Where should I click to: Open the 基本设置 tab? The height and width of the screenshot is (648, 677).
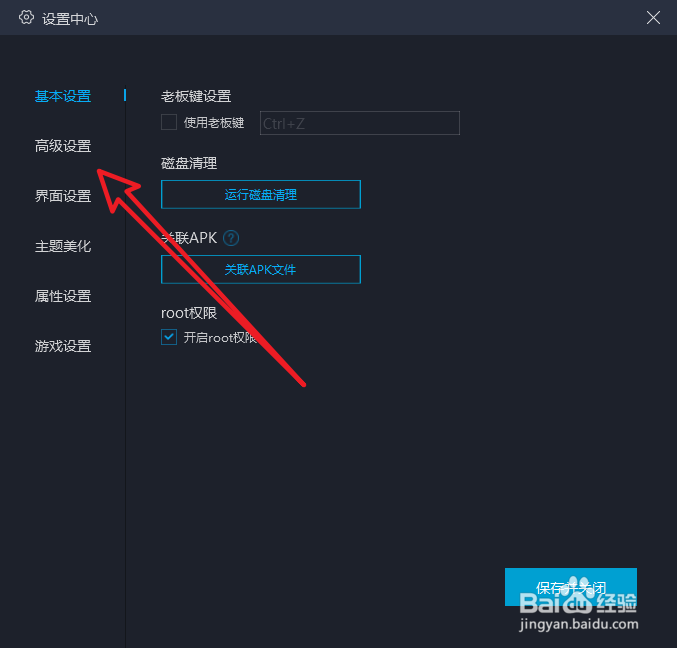tap(63, 96)
